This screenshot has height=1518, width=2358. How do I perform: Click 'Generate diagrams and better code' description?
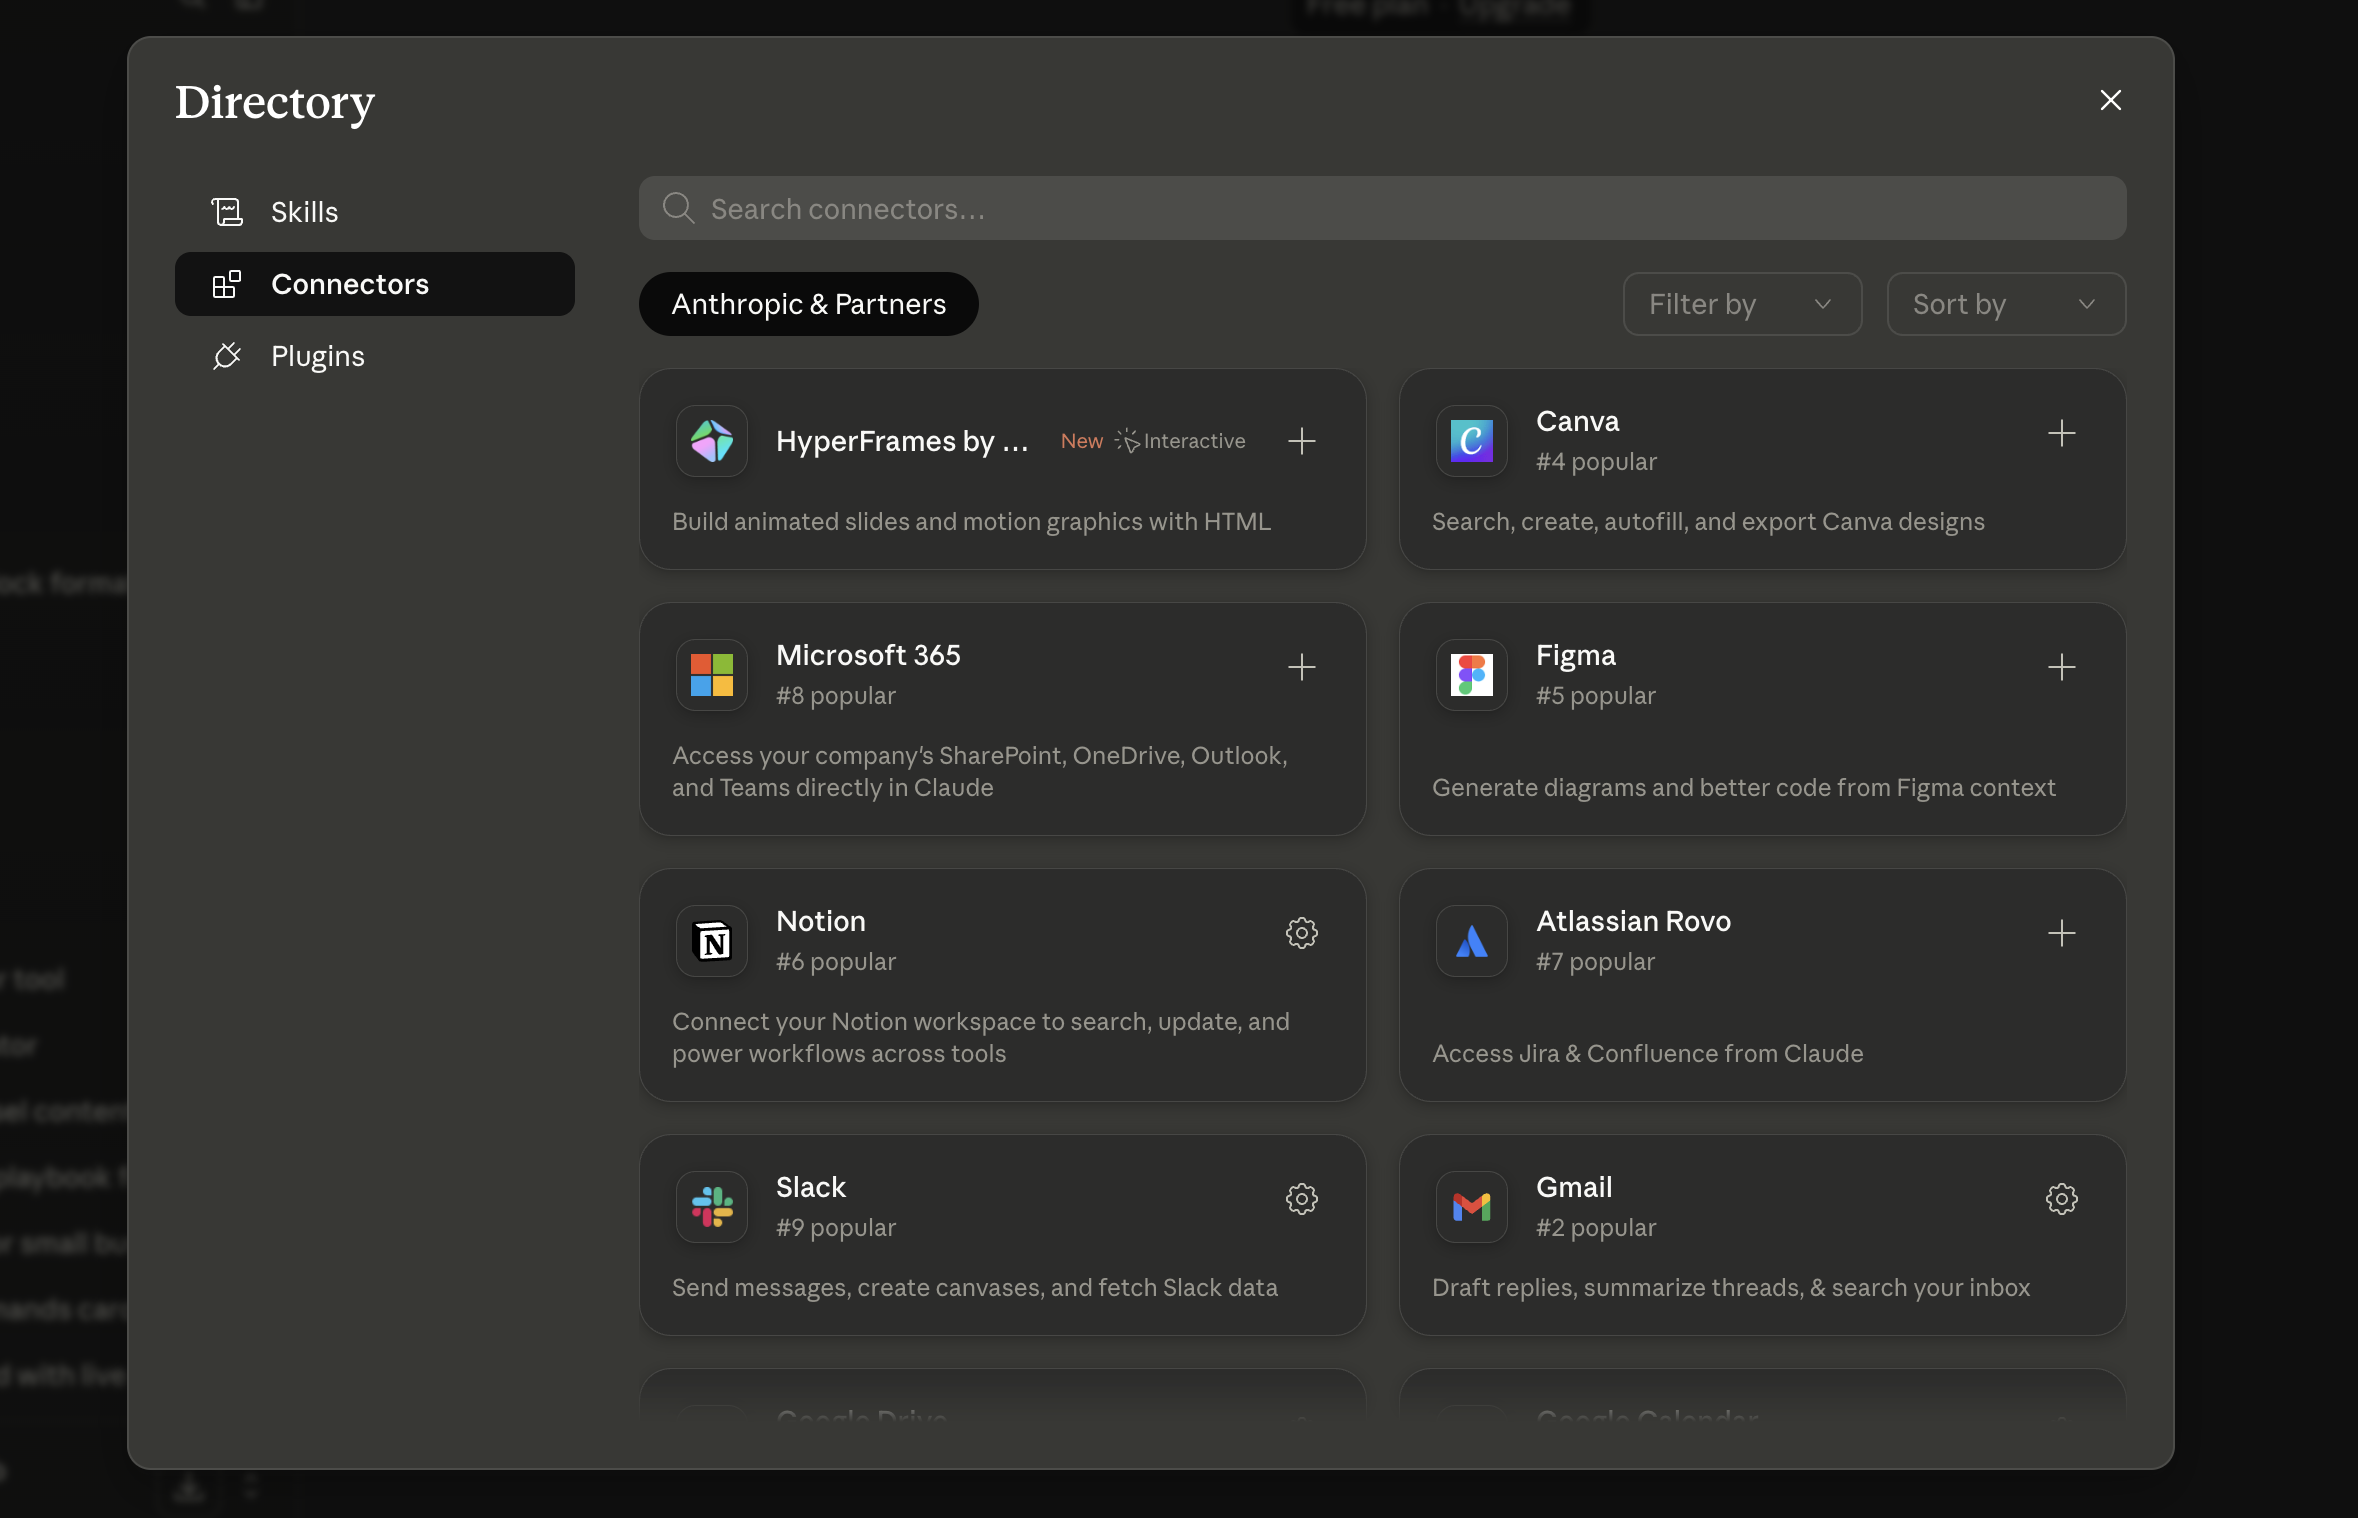point(1743,787)
